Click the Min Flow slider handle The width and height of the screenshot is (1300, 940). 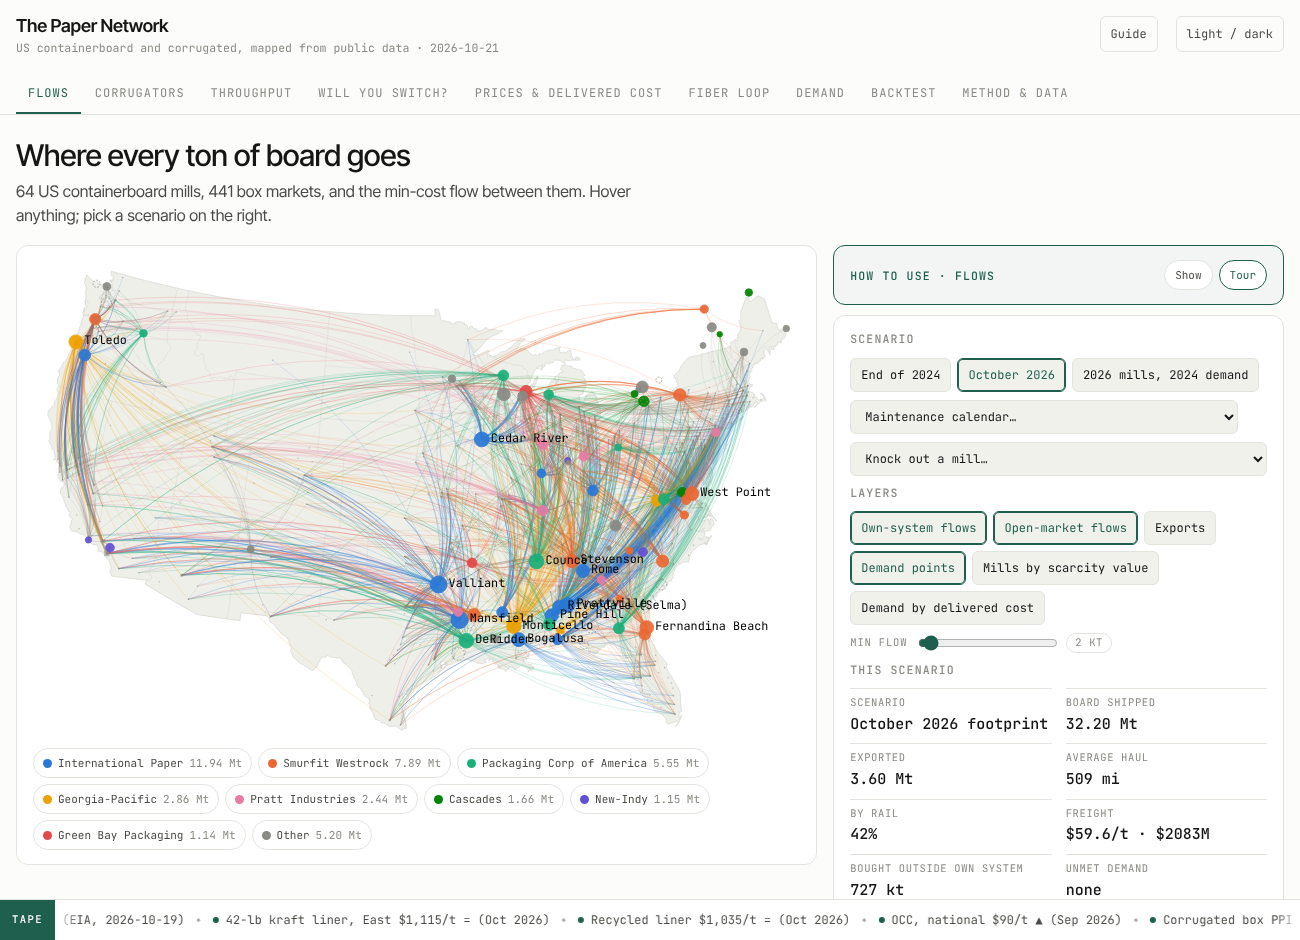931,643
